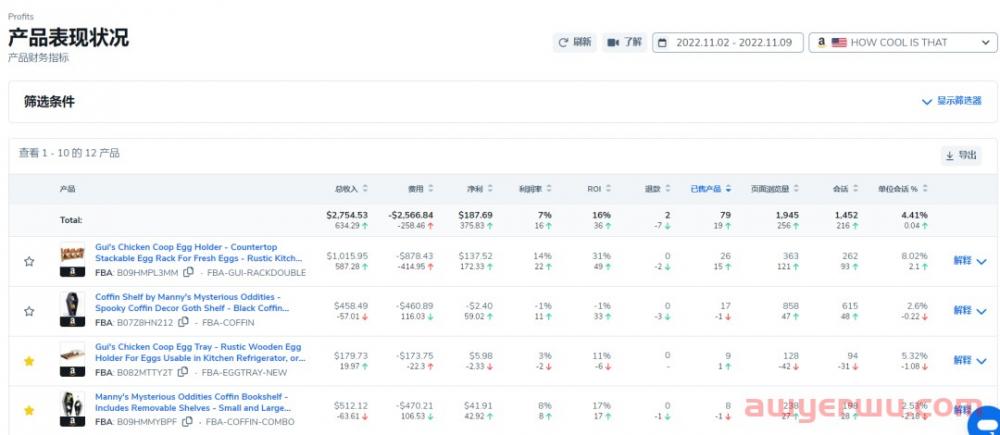1000x435 pixels.
Task: Click the $1,015.95 revenue cell
Action: pyautogui.click(x=347, y=256)
